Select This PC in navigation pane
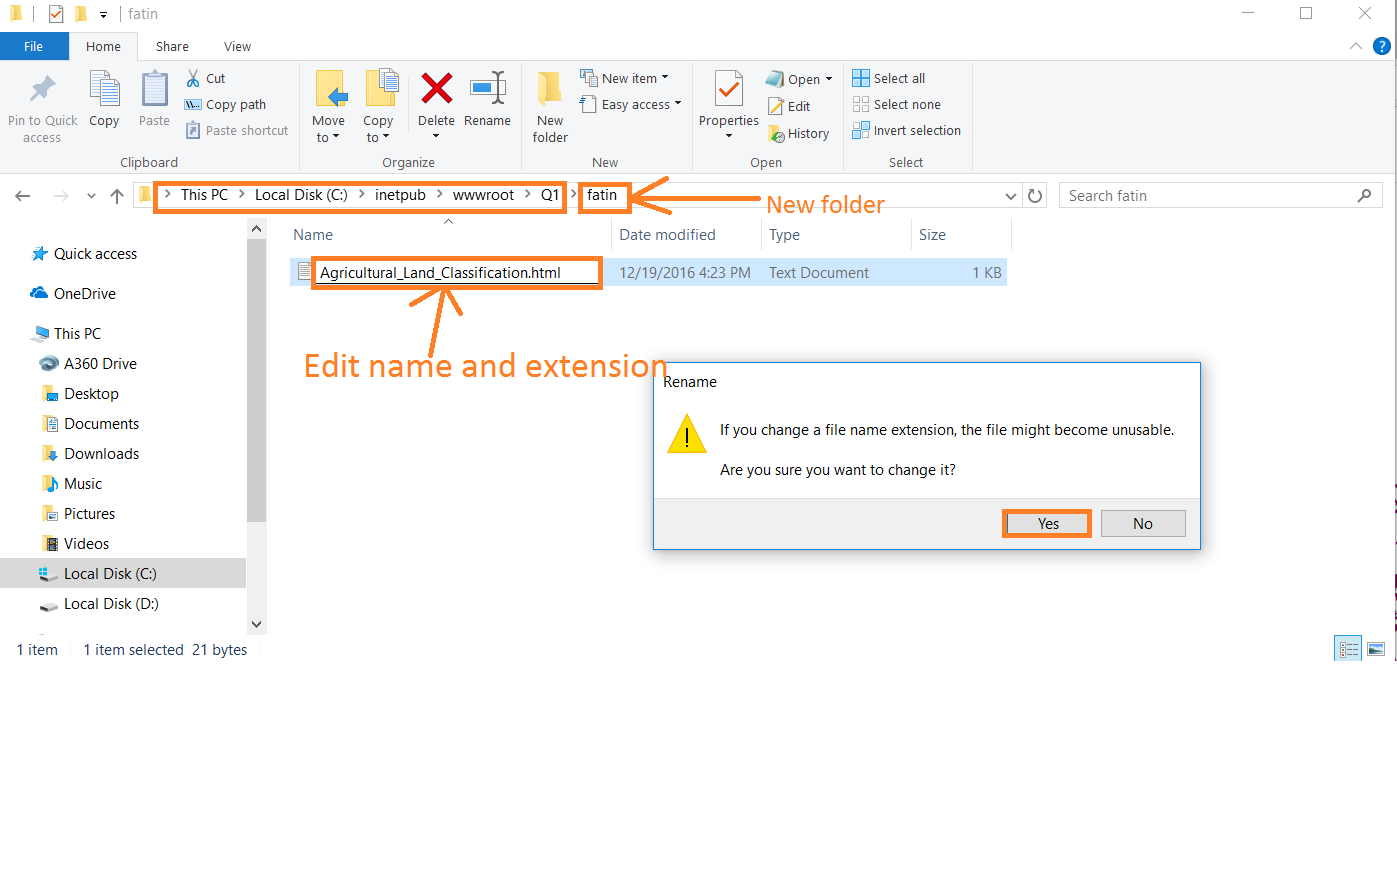 click(77, 334)
